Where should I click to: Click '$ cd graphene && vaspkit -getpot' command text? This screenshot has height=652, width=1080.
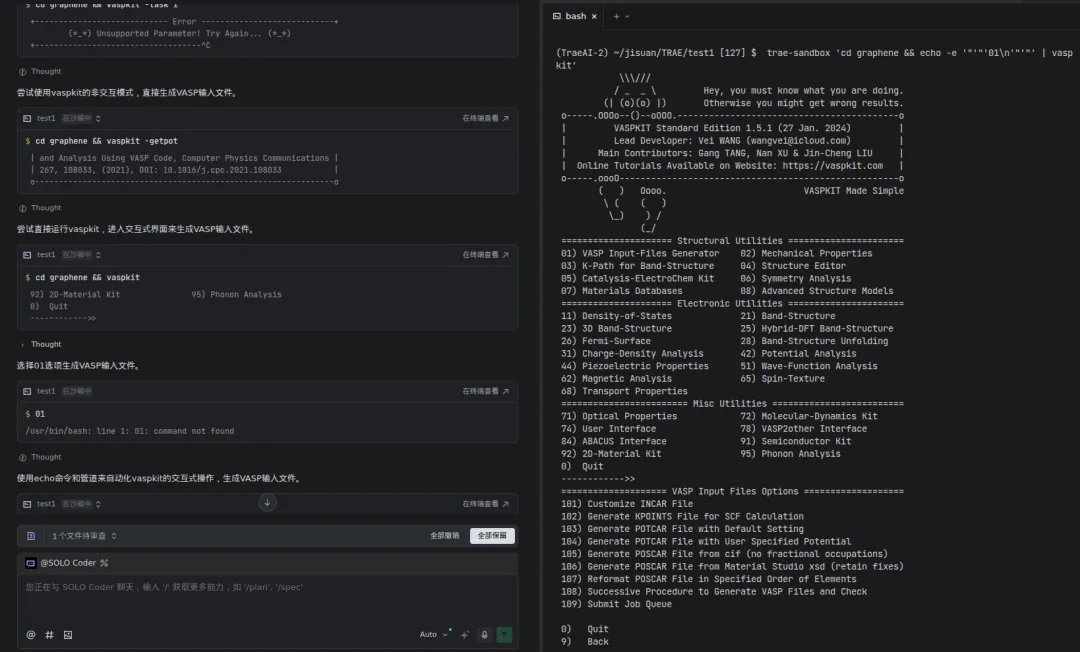101,141
